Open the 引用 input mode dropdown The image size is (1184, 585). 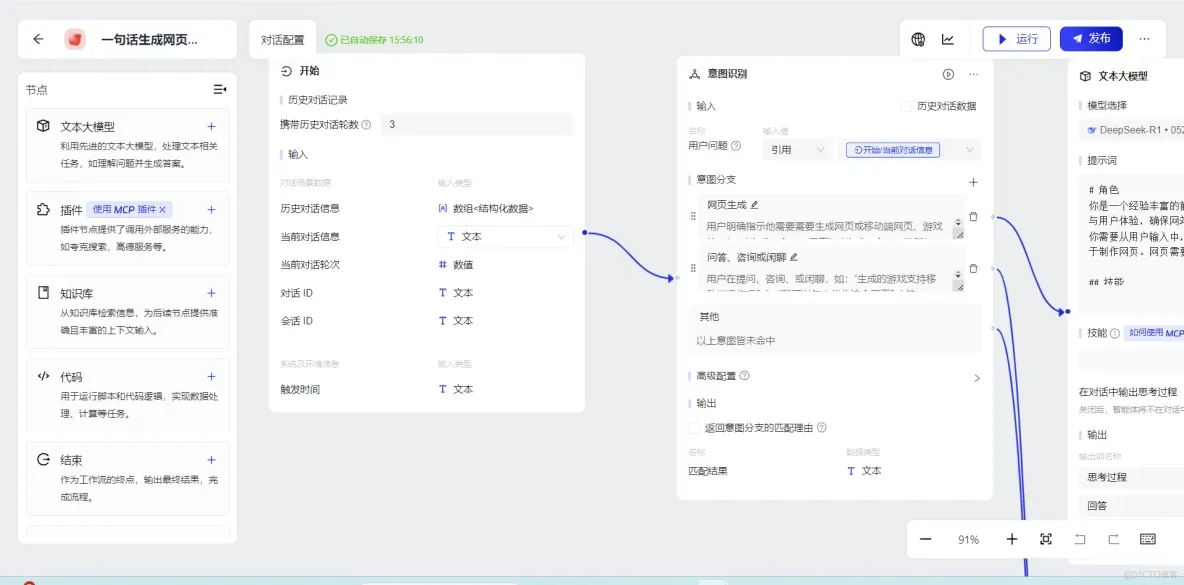pos(796,149)
